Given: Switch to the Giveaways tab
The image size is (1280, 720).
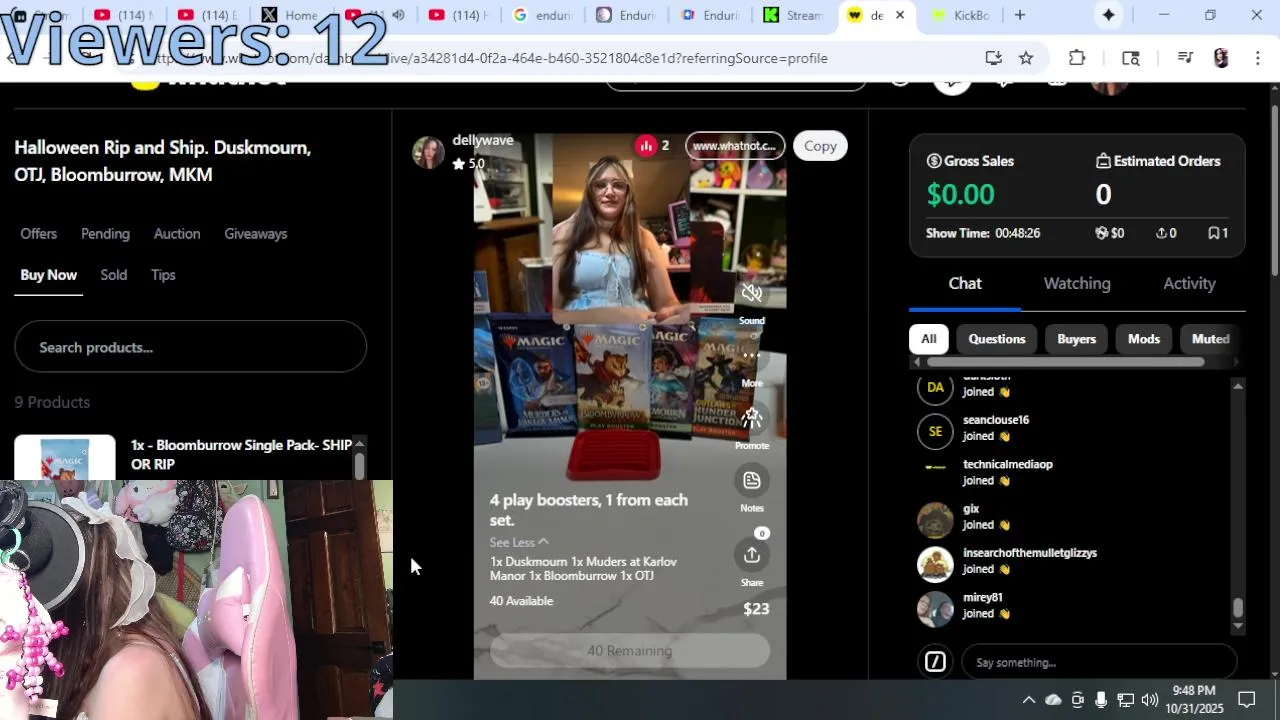Looking at the screenshot, I should pyautogui.click(x=255, y=233).
